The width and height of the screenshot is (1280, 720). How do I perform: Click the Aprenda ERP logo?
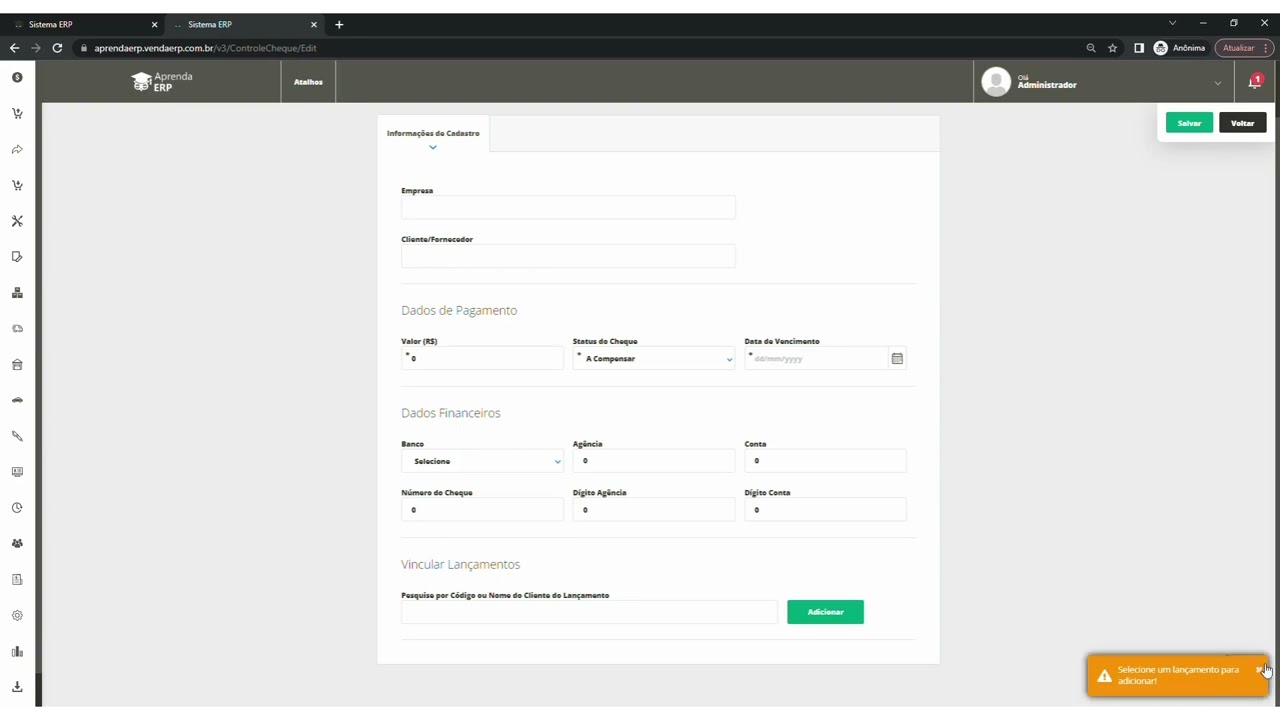click(162, 82)
